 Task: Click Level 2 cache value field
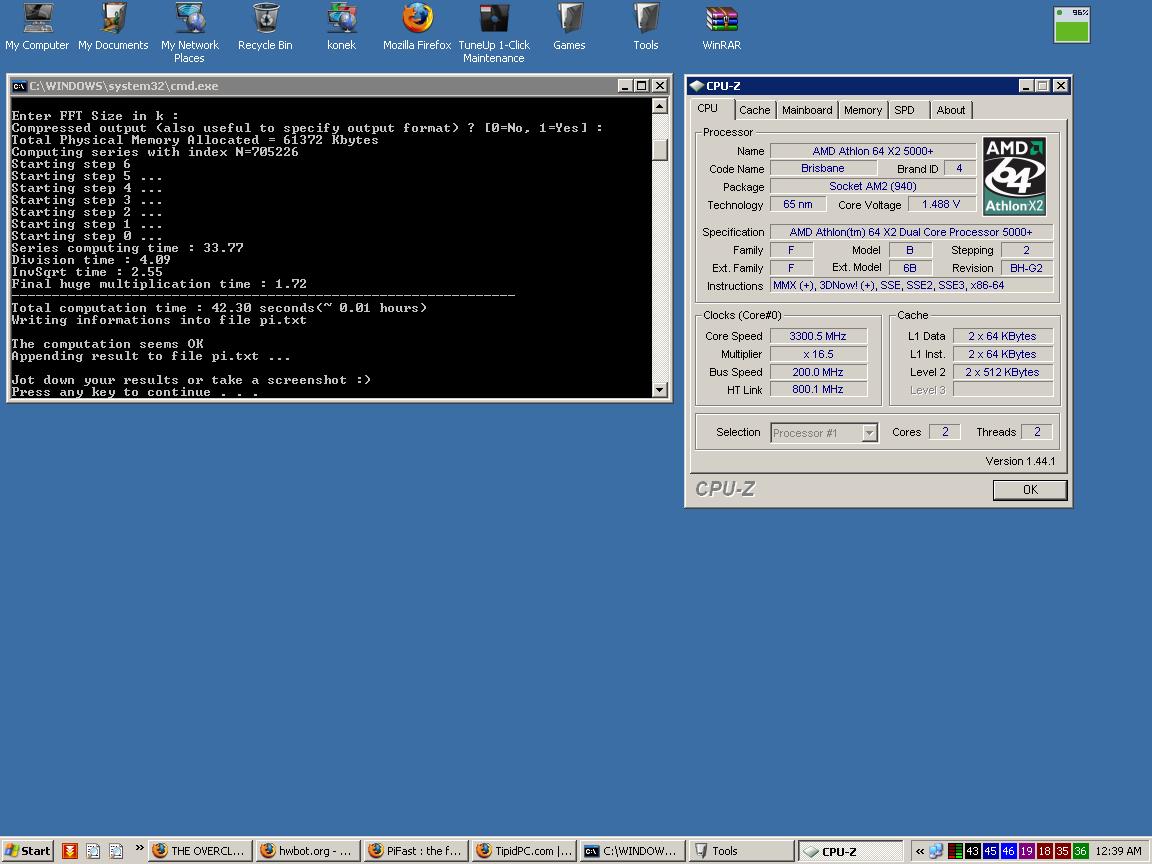pyautogui.click(x=1002, y=372)
